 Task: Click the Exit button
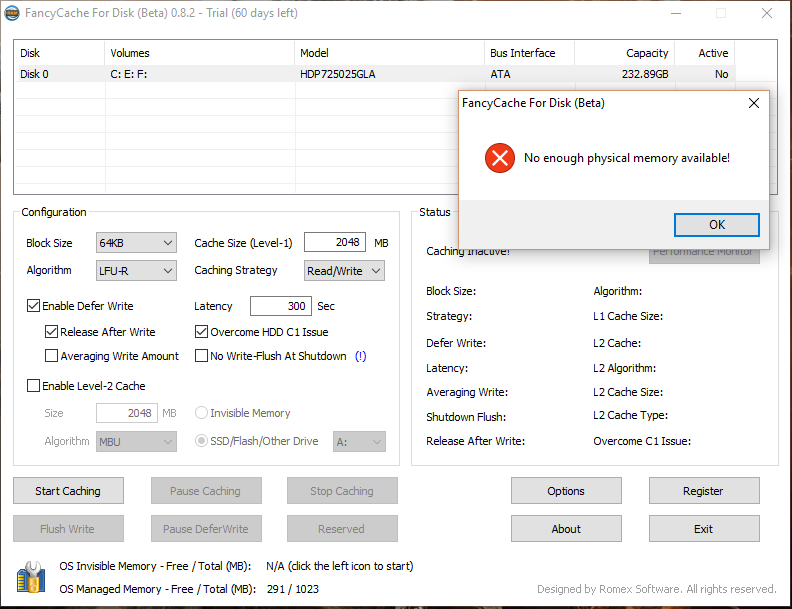tap(704, 529)
